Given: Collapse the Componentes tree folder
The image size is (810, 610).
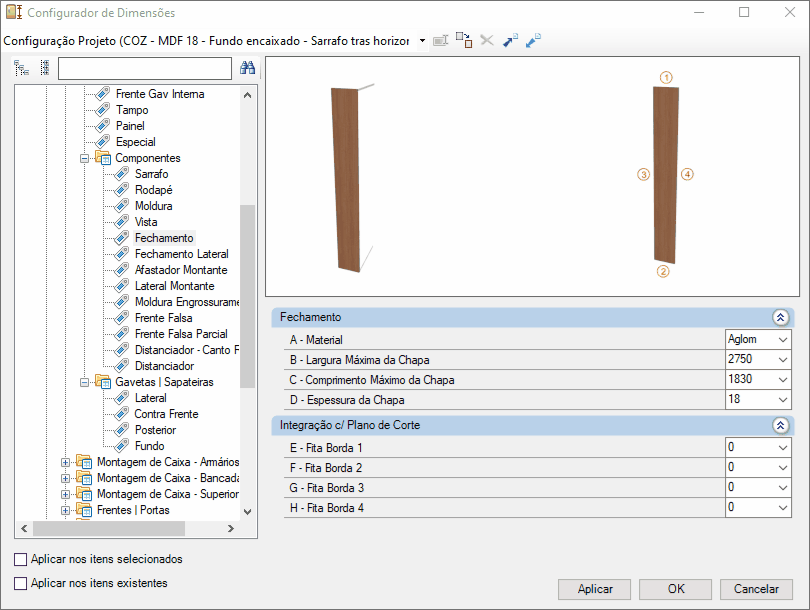Looking at the screenshot, I should 85,159.
